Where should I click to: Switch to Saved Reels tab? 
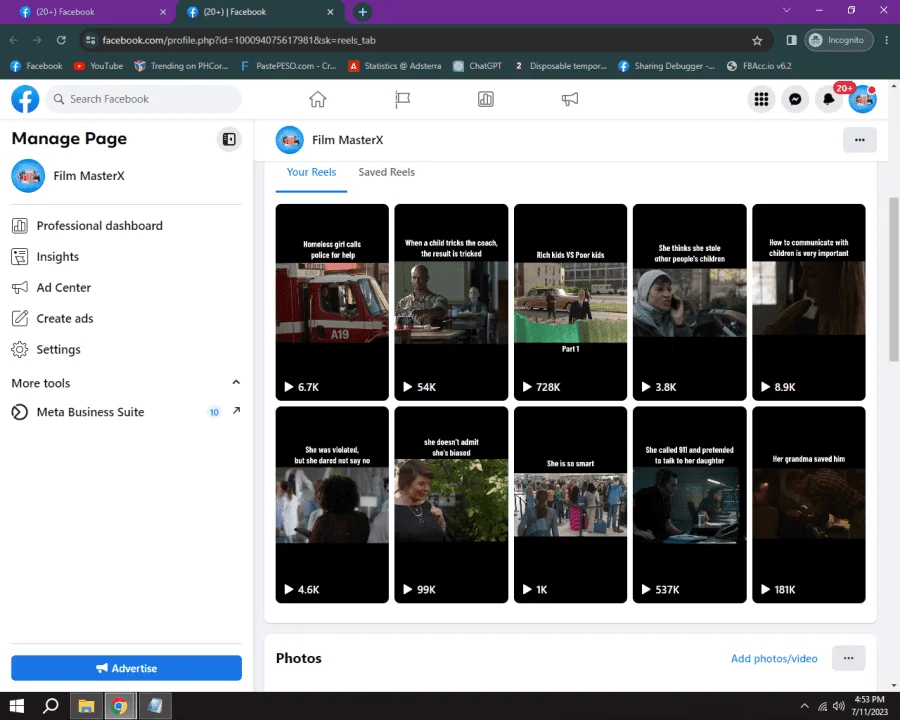point(386,172)
